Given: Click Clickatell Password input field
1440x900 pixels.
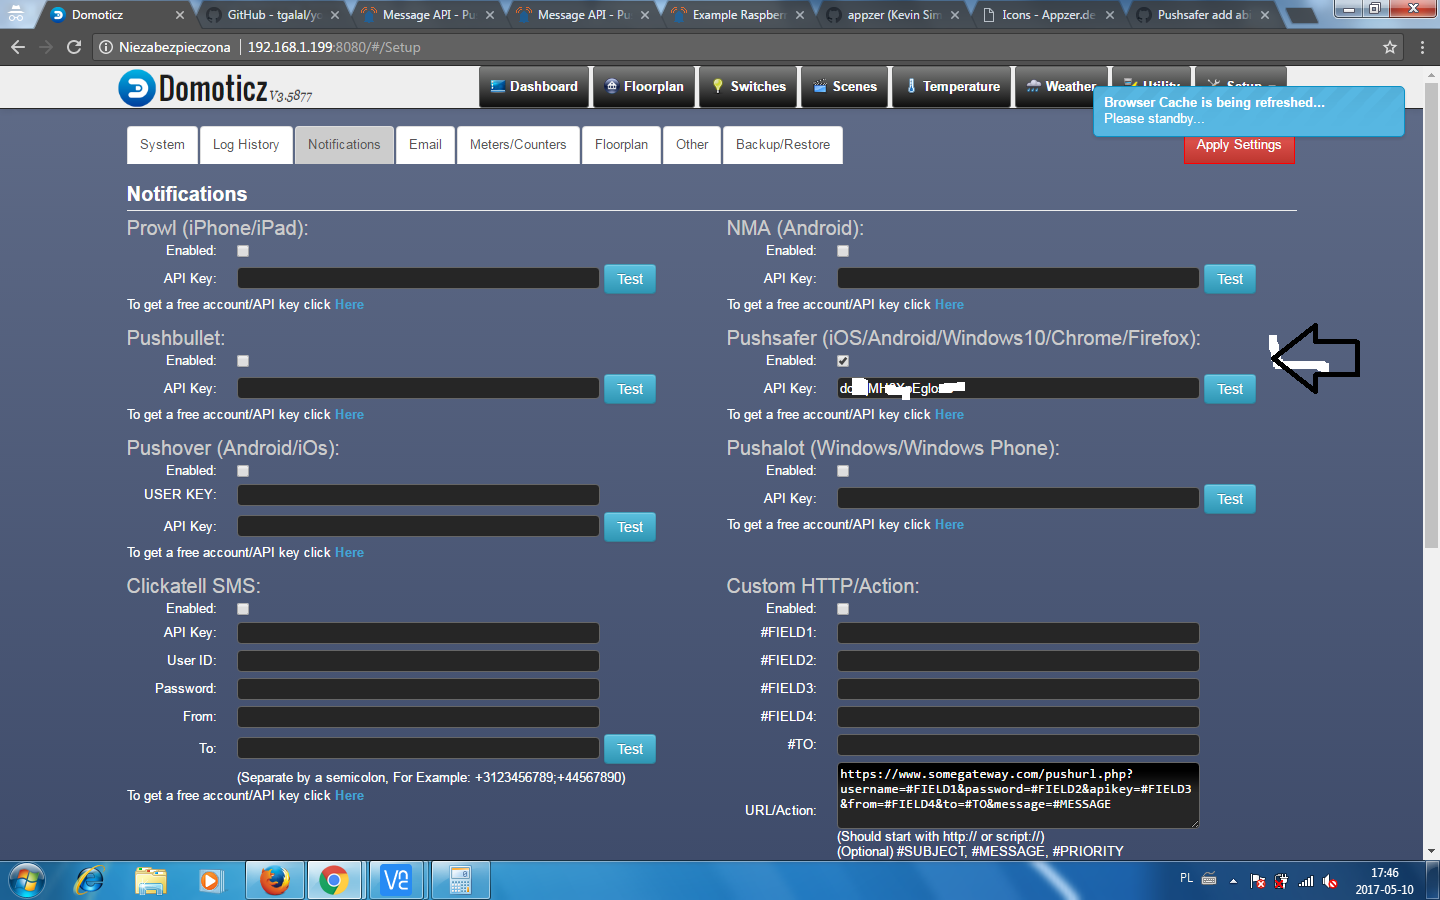Looking at the screenshot, I should coord(418,689).
